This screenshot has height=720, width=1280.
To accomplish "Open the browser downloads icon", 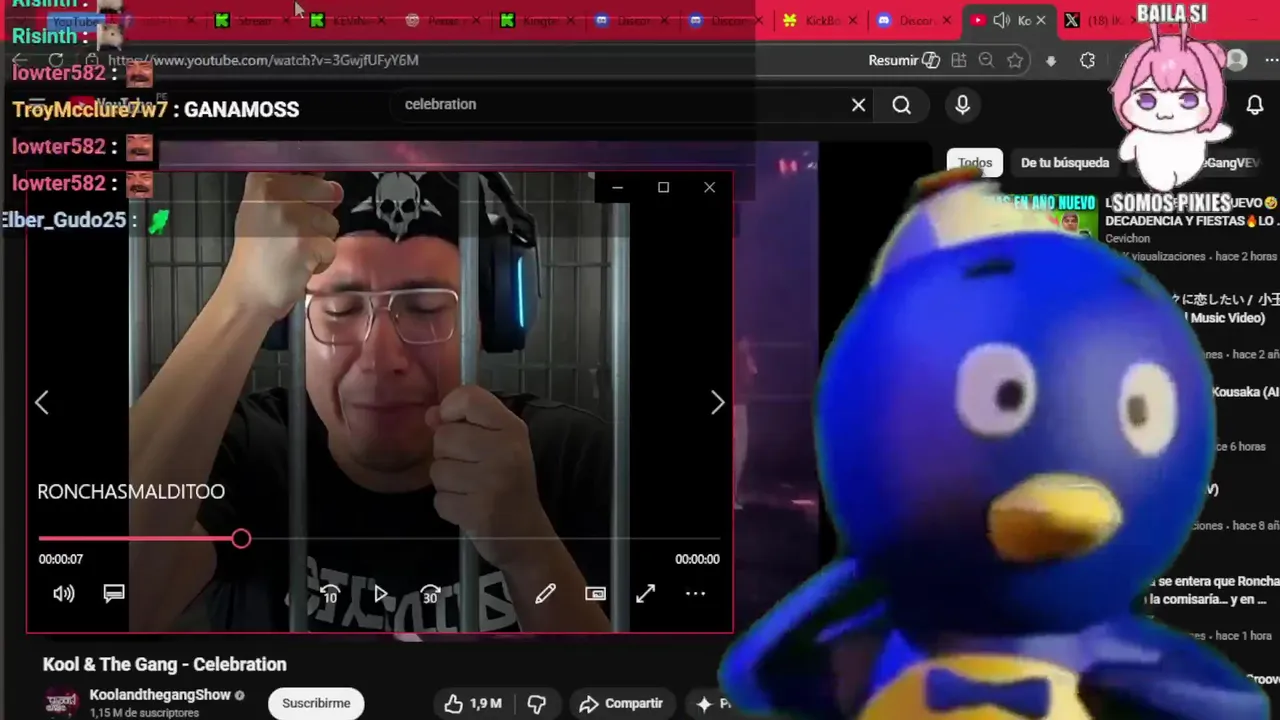I will point(1050,60).
